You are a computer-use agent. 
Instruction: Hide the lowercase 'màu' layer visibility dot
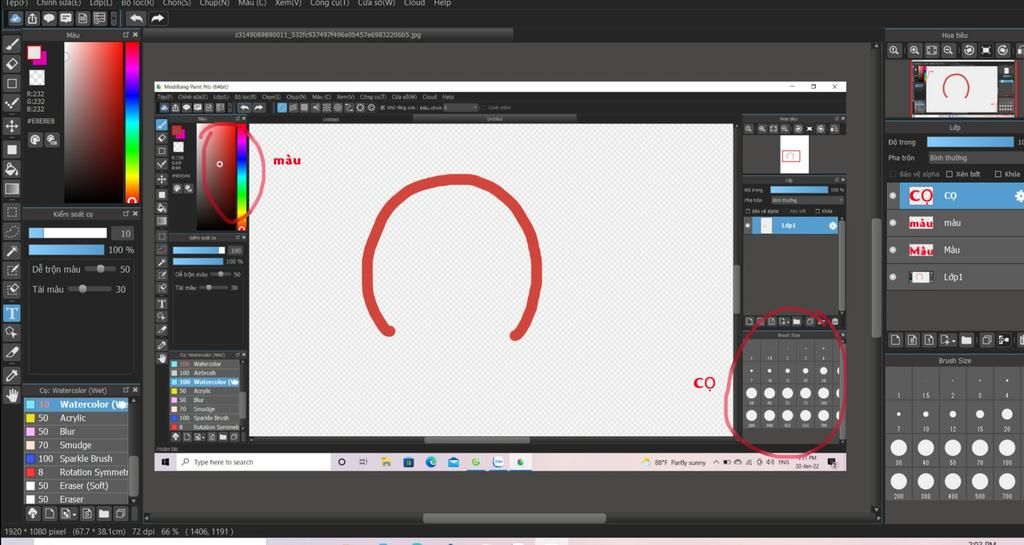click(x=893, y=223)
